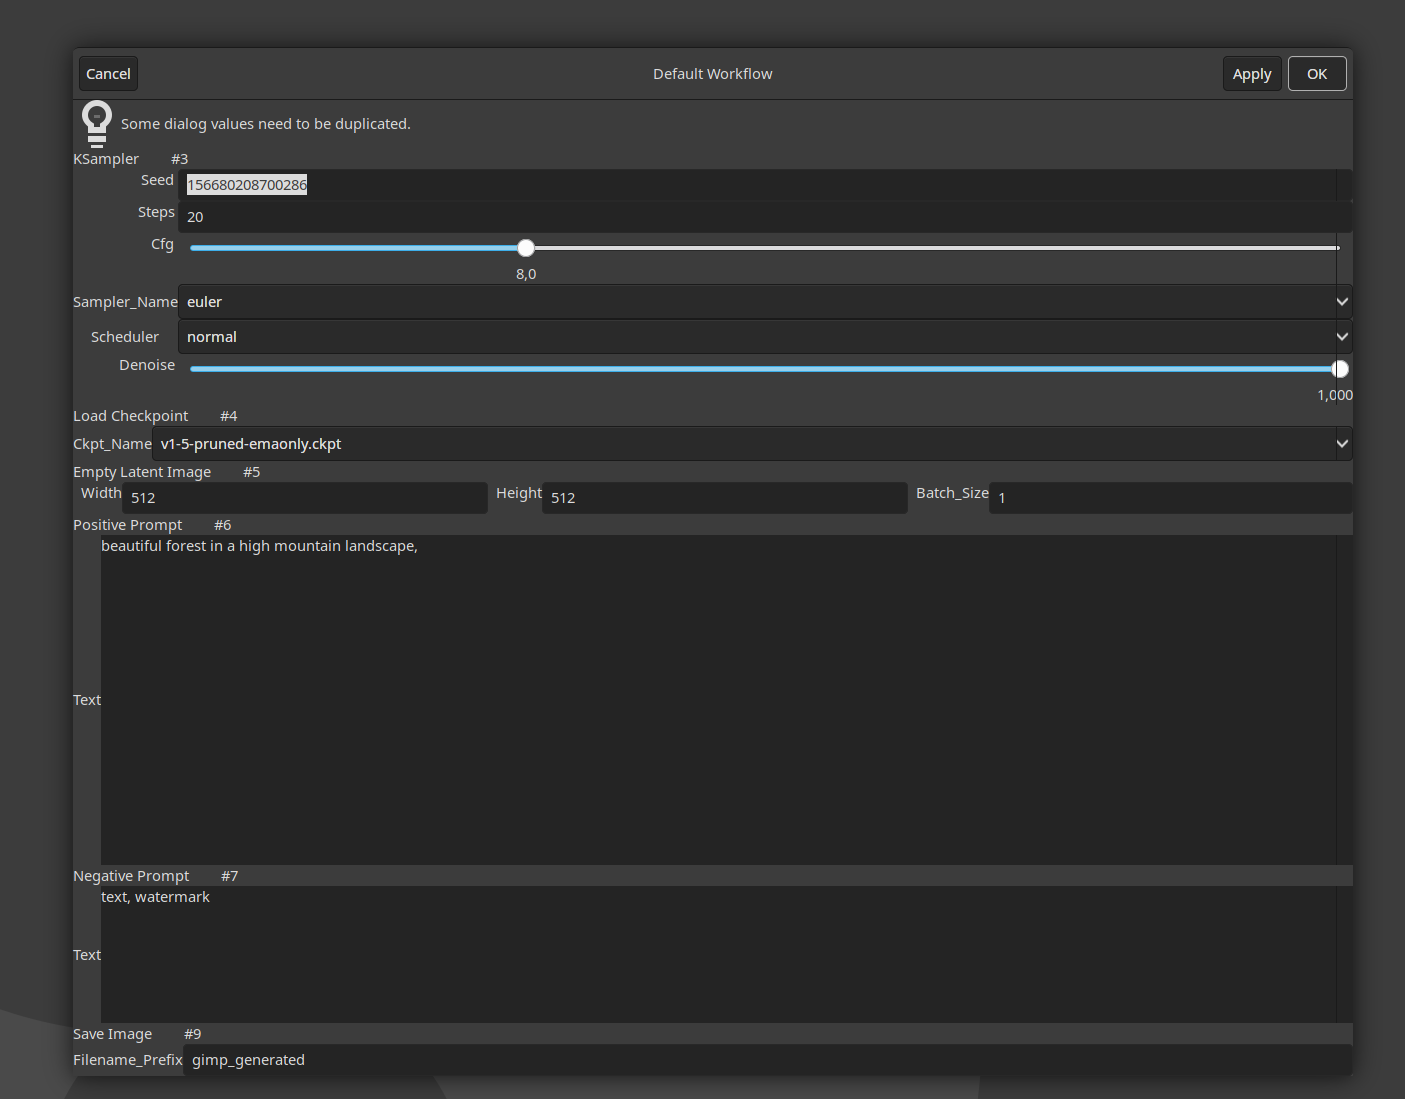
Task: Click the Cancel button
Action: (x=108, y=74)
